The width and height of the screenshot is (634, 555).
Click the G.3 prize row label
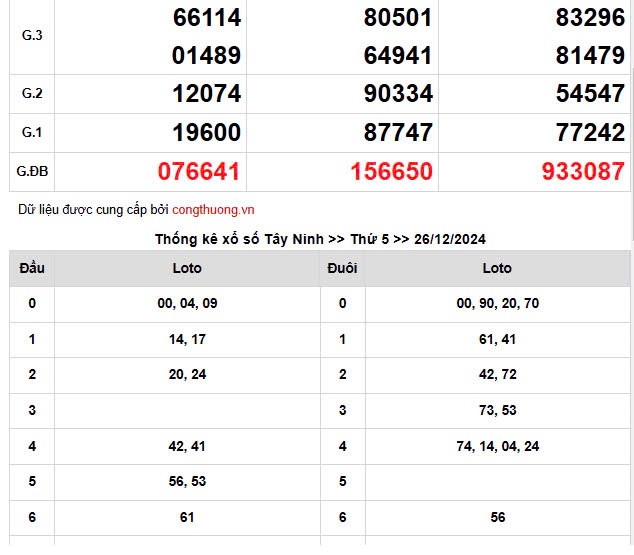[32, 36]
